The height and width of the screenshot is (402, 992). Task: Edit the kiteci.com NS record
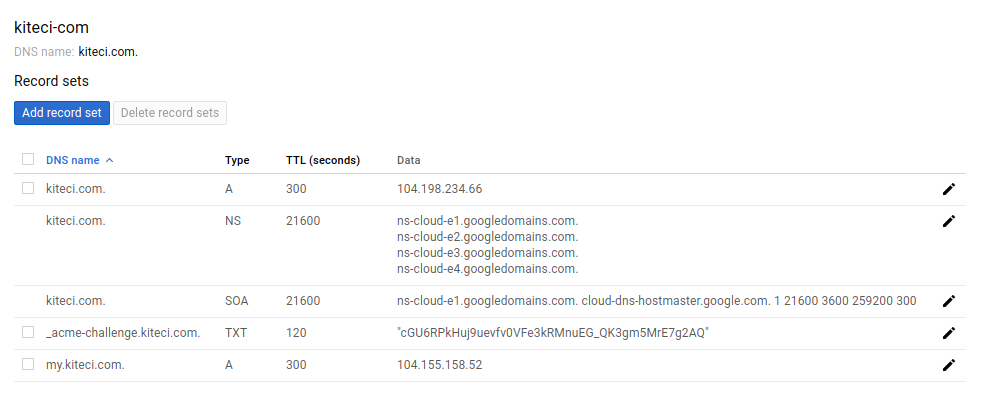(x=948, y=221)
